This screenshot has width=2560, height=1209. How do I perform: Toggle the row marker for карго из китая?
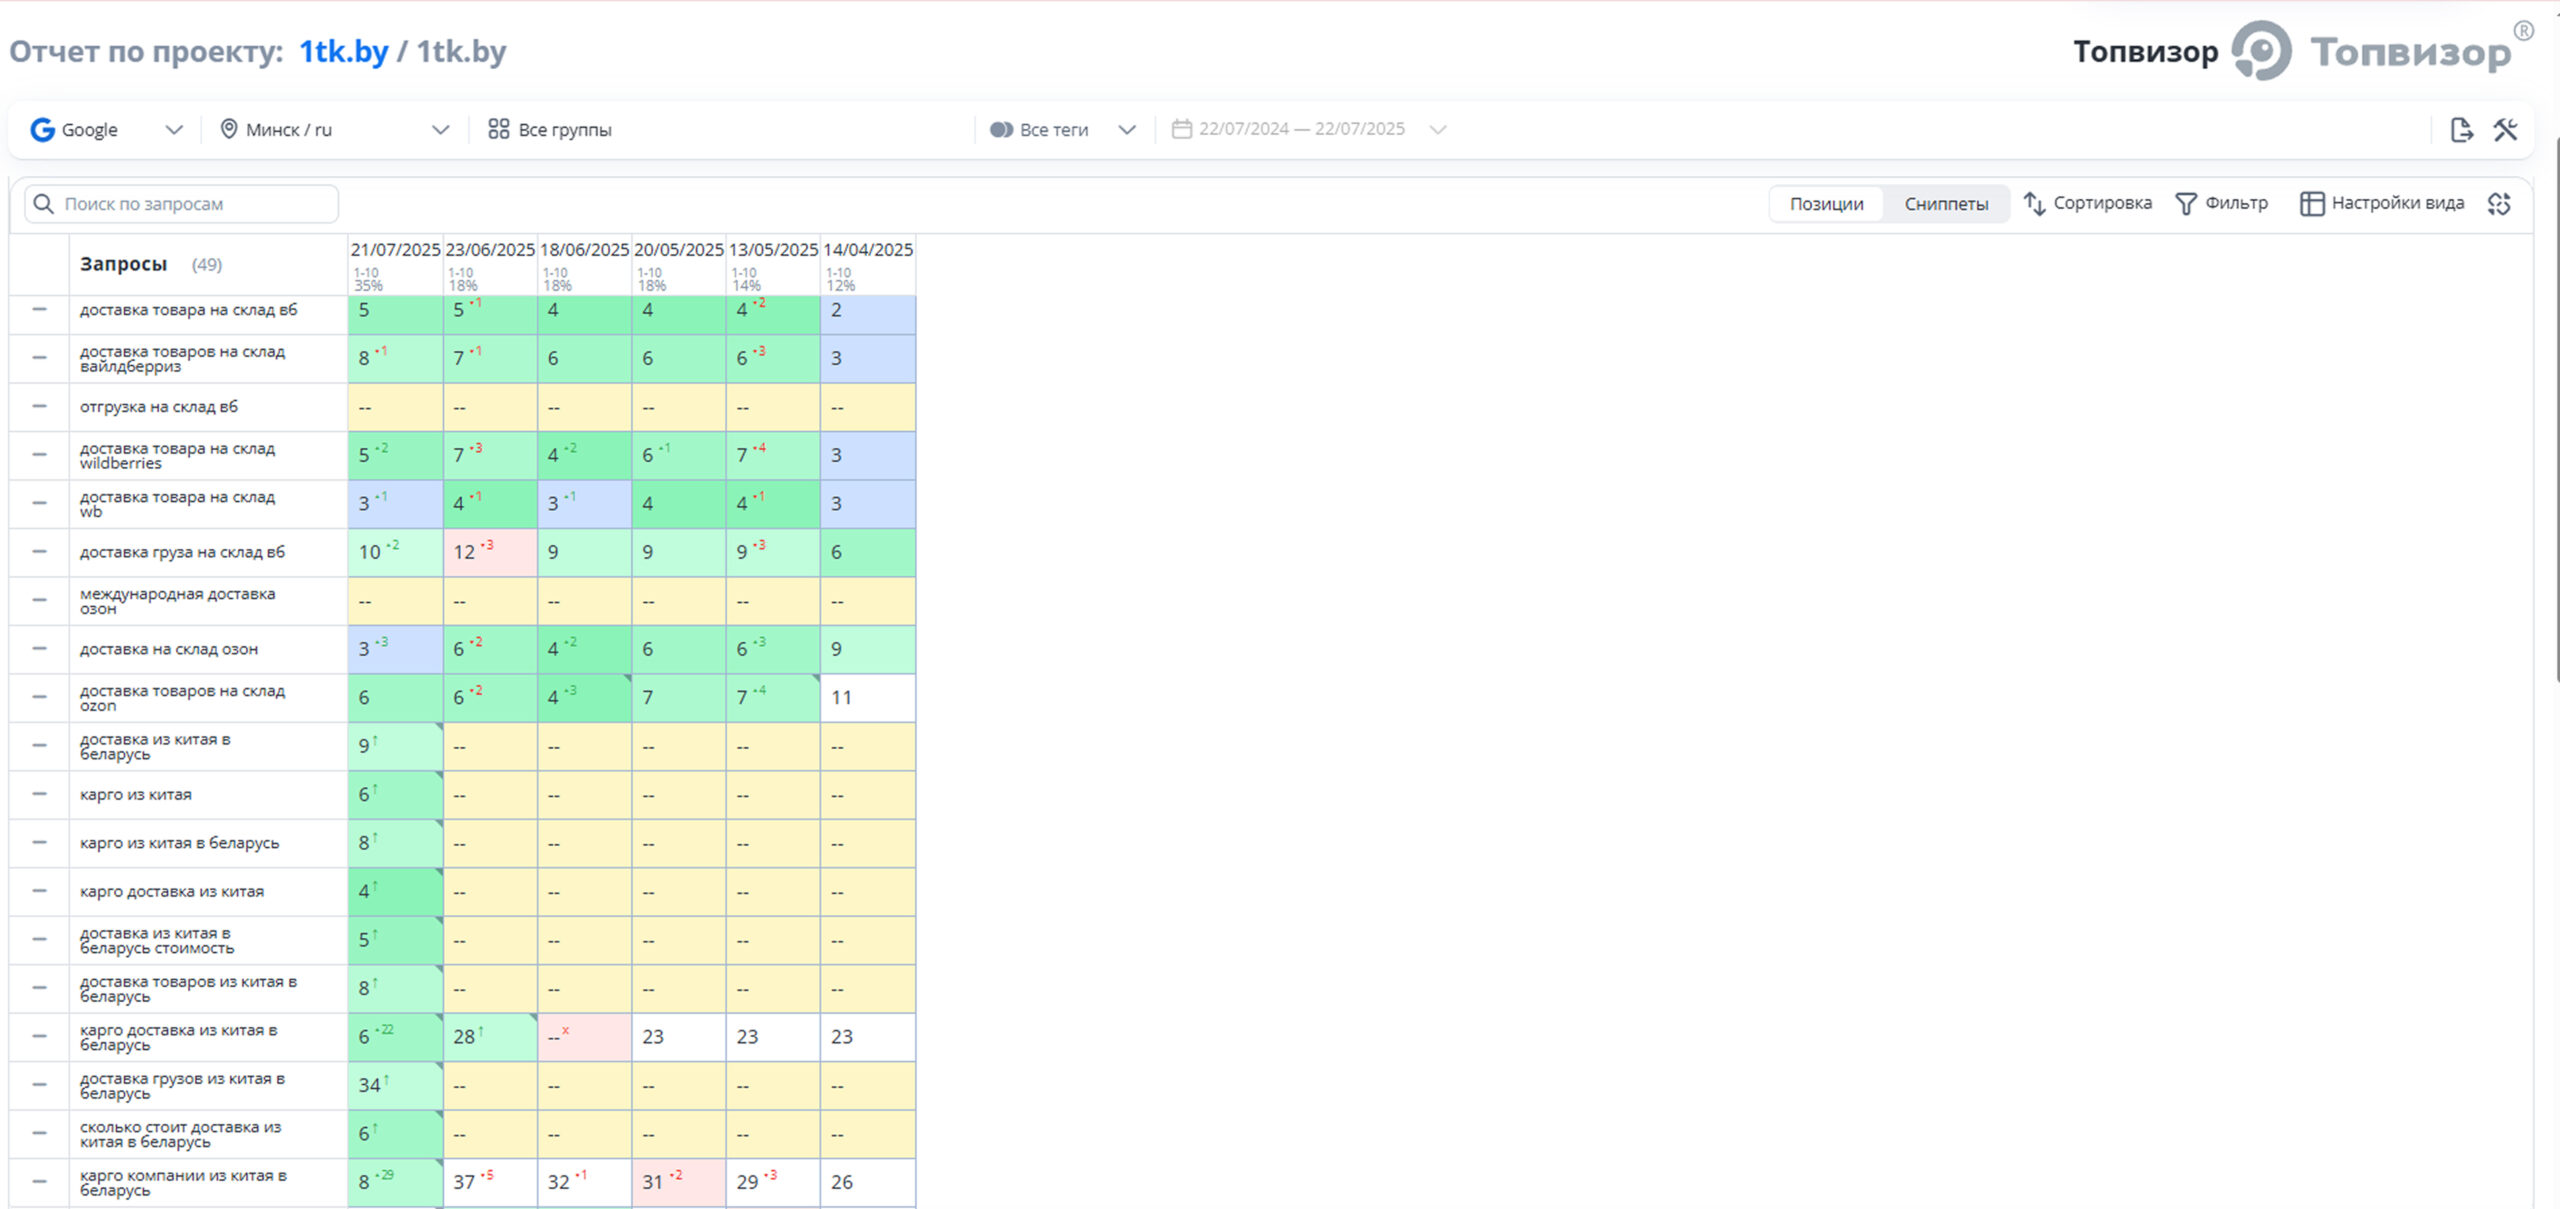pyautogui.click(x=39, y=795)
